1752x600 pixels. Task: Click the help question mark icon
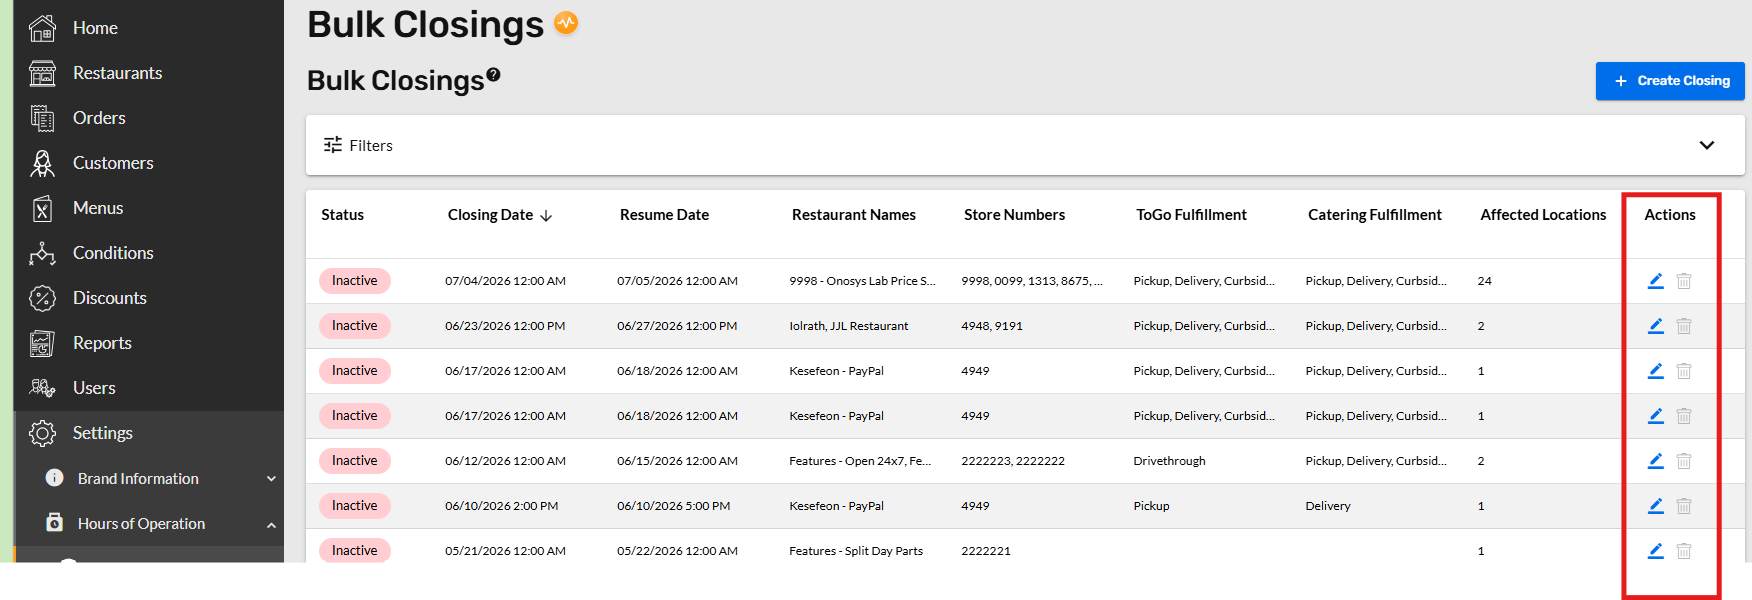(493, 75)
